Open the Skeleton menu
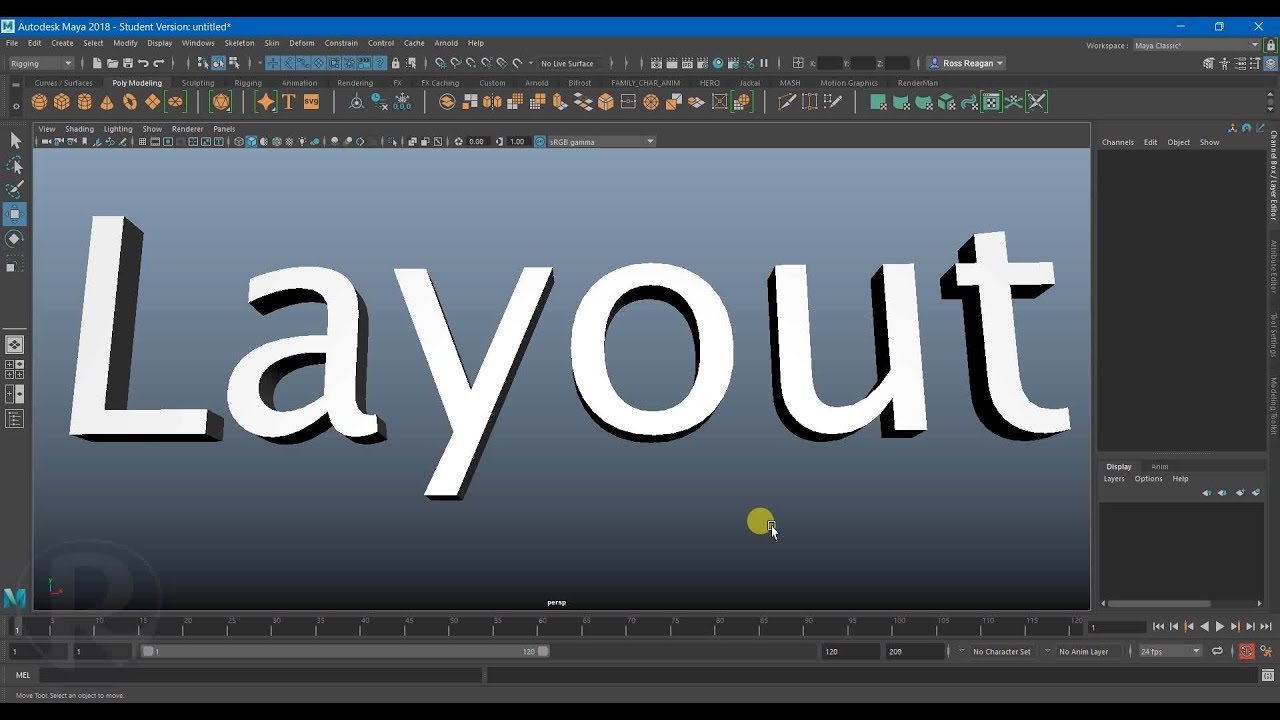The image size is (1280, 720). tap(239, 43)
